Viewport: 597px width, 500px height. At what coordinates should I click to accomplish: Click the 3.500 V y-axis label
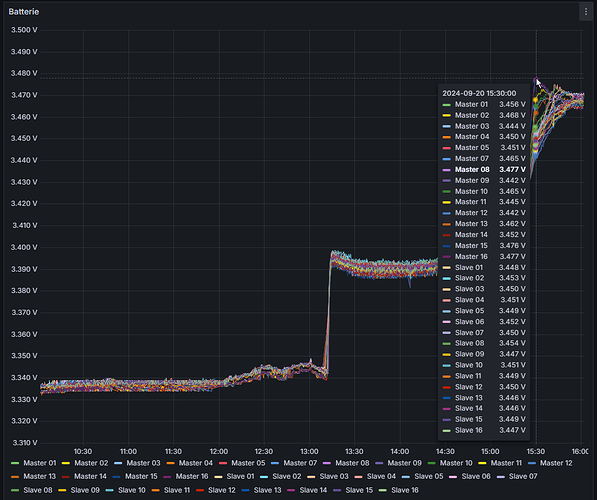click(x=24, y=30)
